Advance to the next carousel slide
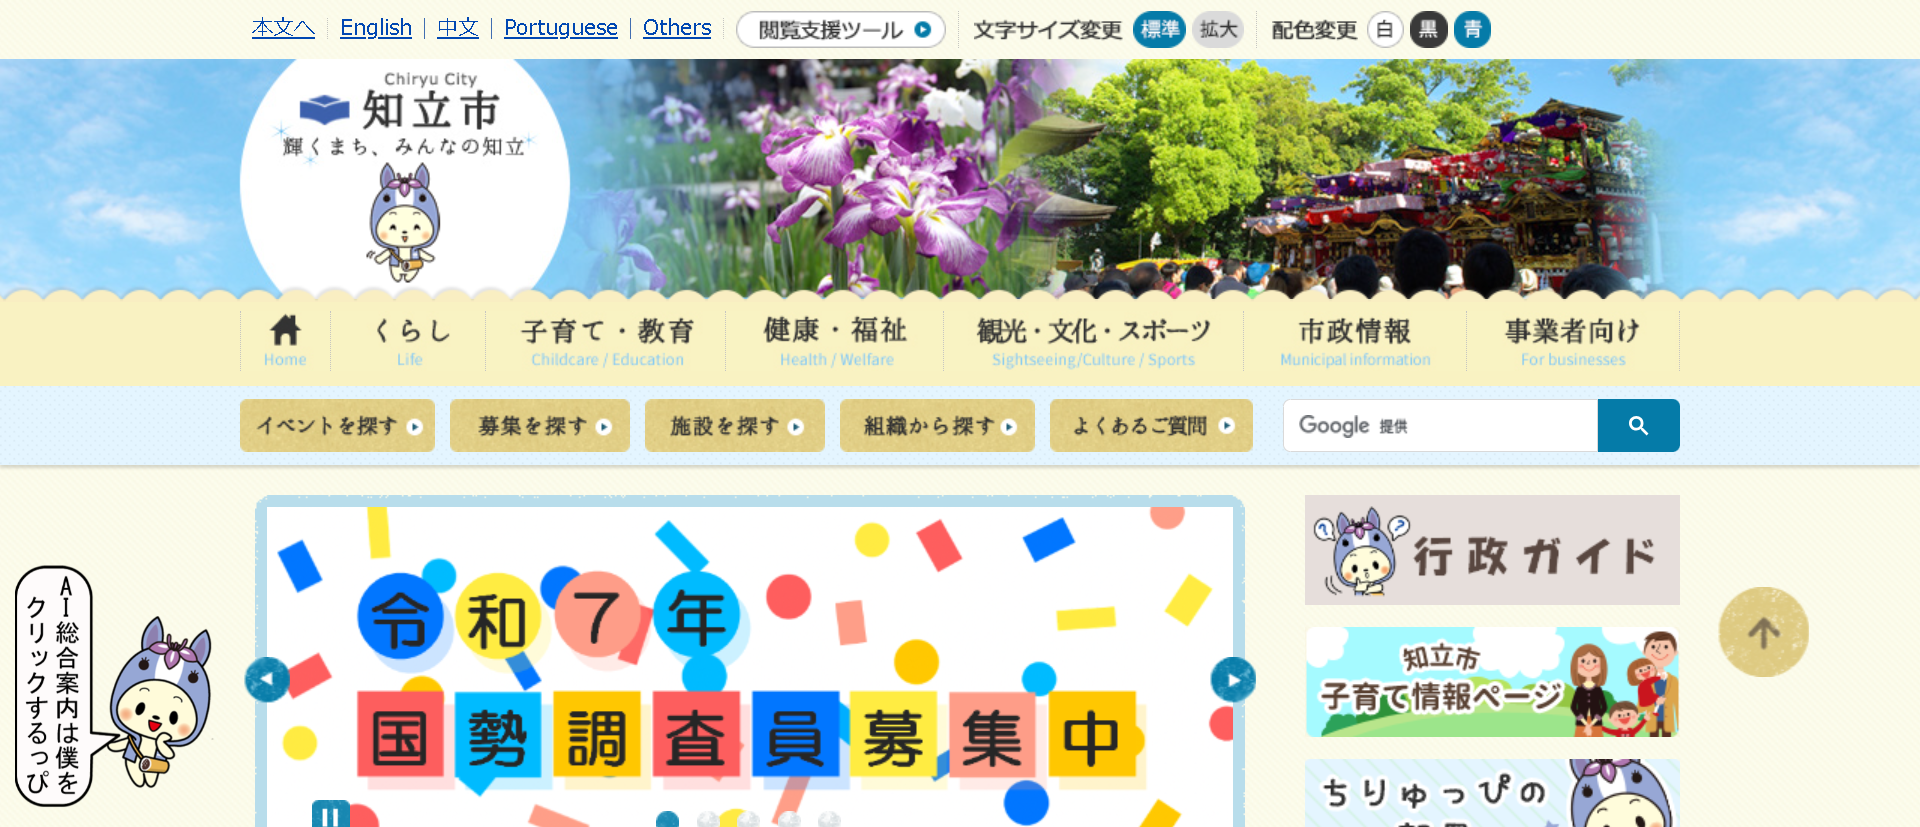The image size is (1920, 827). click(x=1233, y=680)
